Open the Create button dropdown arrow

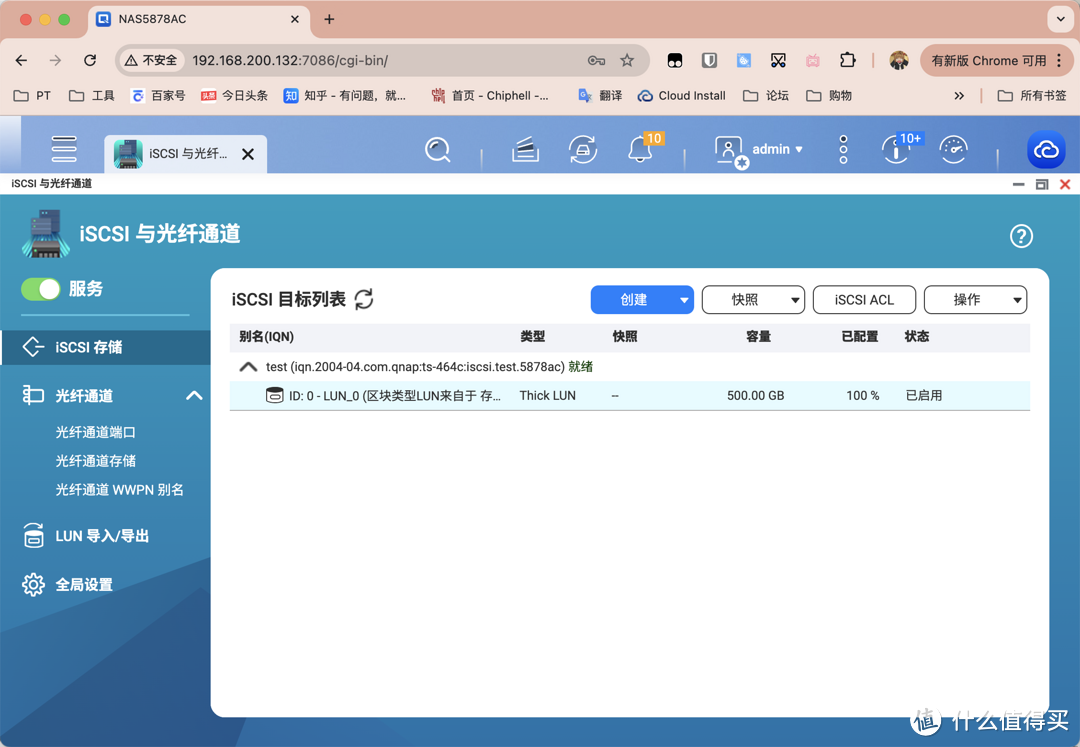[x=684, y=300]
